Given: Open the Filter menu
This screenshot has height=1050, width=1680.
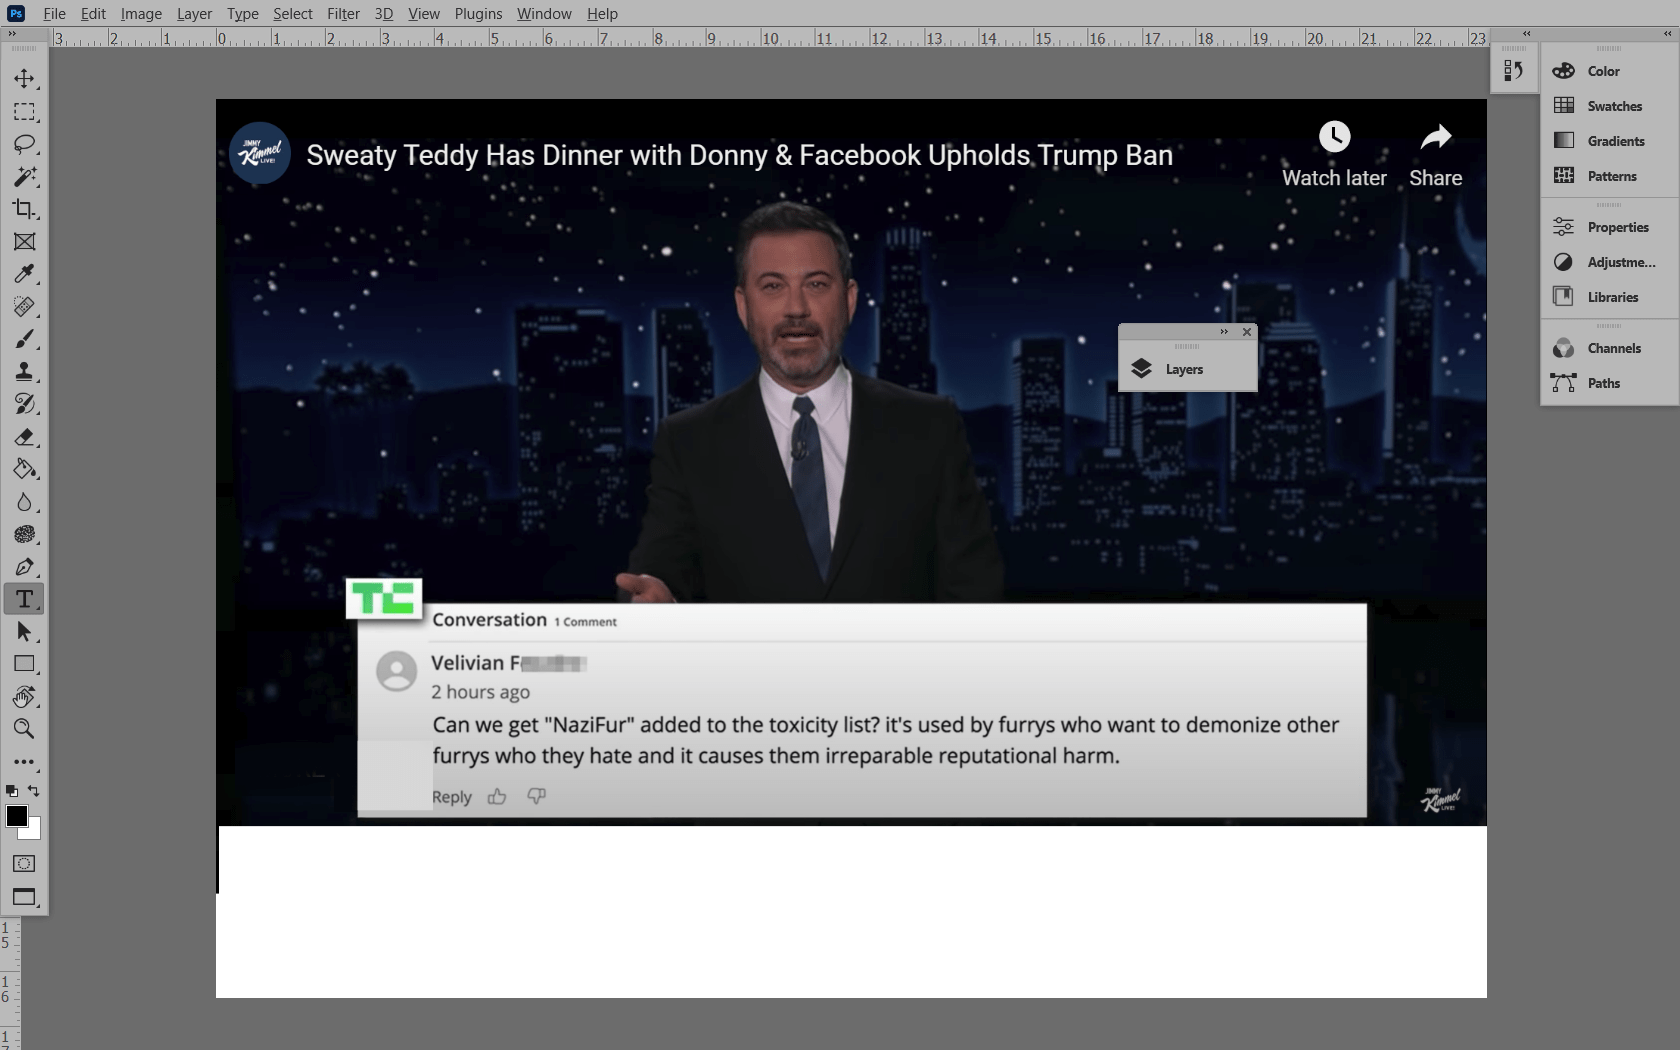Looking at the screenshot, I should pos(343,13).
